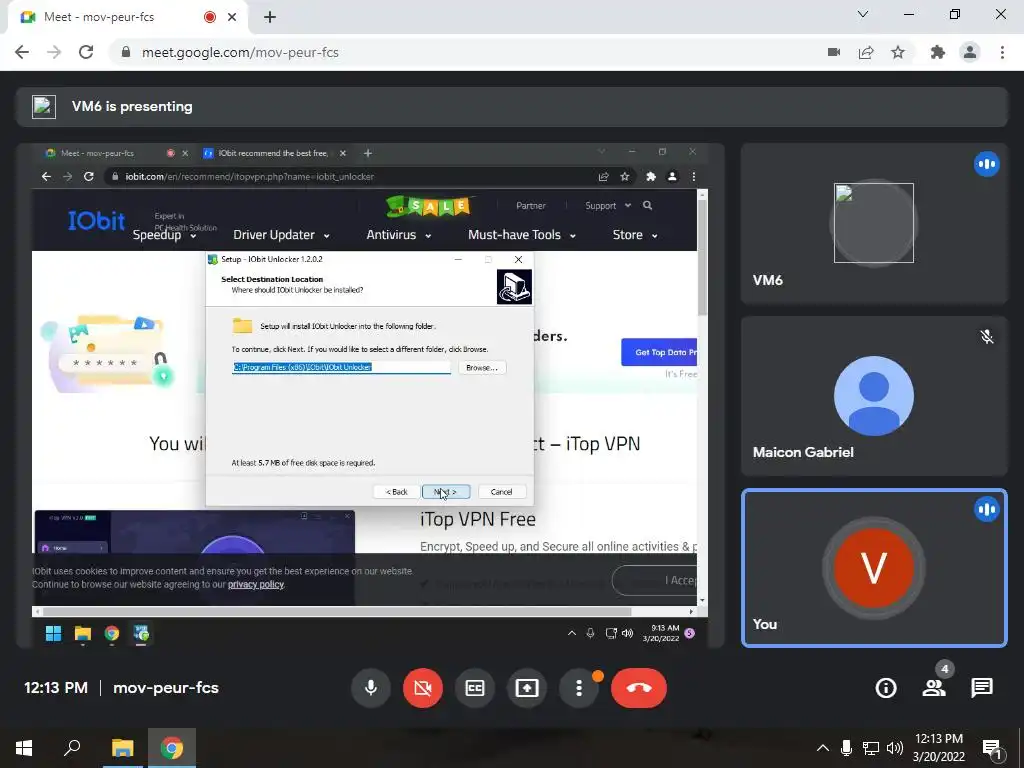
Task: Click the meet.google.com address bar
Action: point(457,52)
